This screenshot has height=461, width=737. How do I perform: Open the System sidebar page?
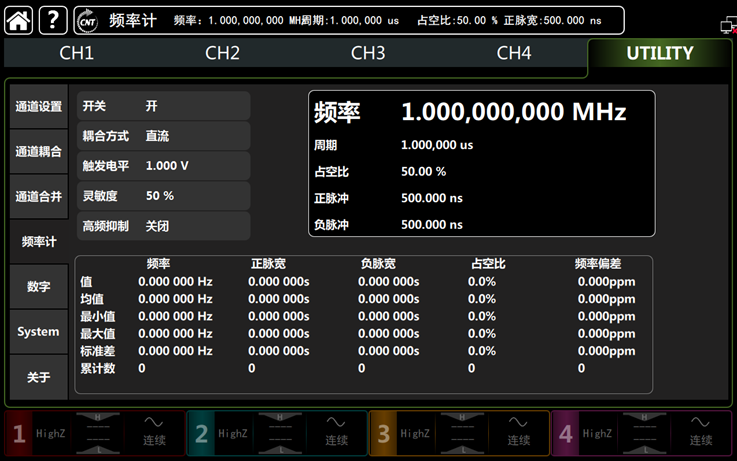click(x=38, y=331)
